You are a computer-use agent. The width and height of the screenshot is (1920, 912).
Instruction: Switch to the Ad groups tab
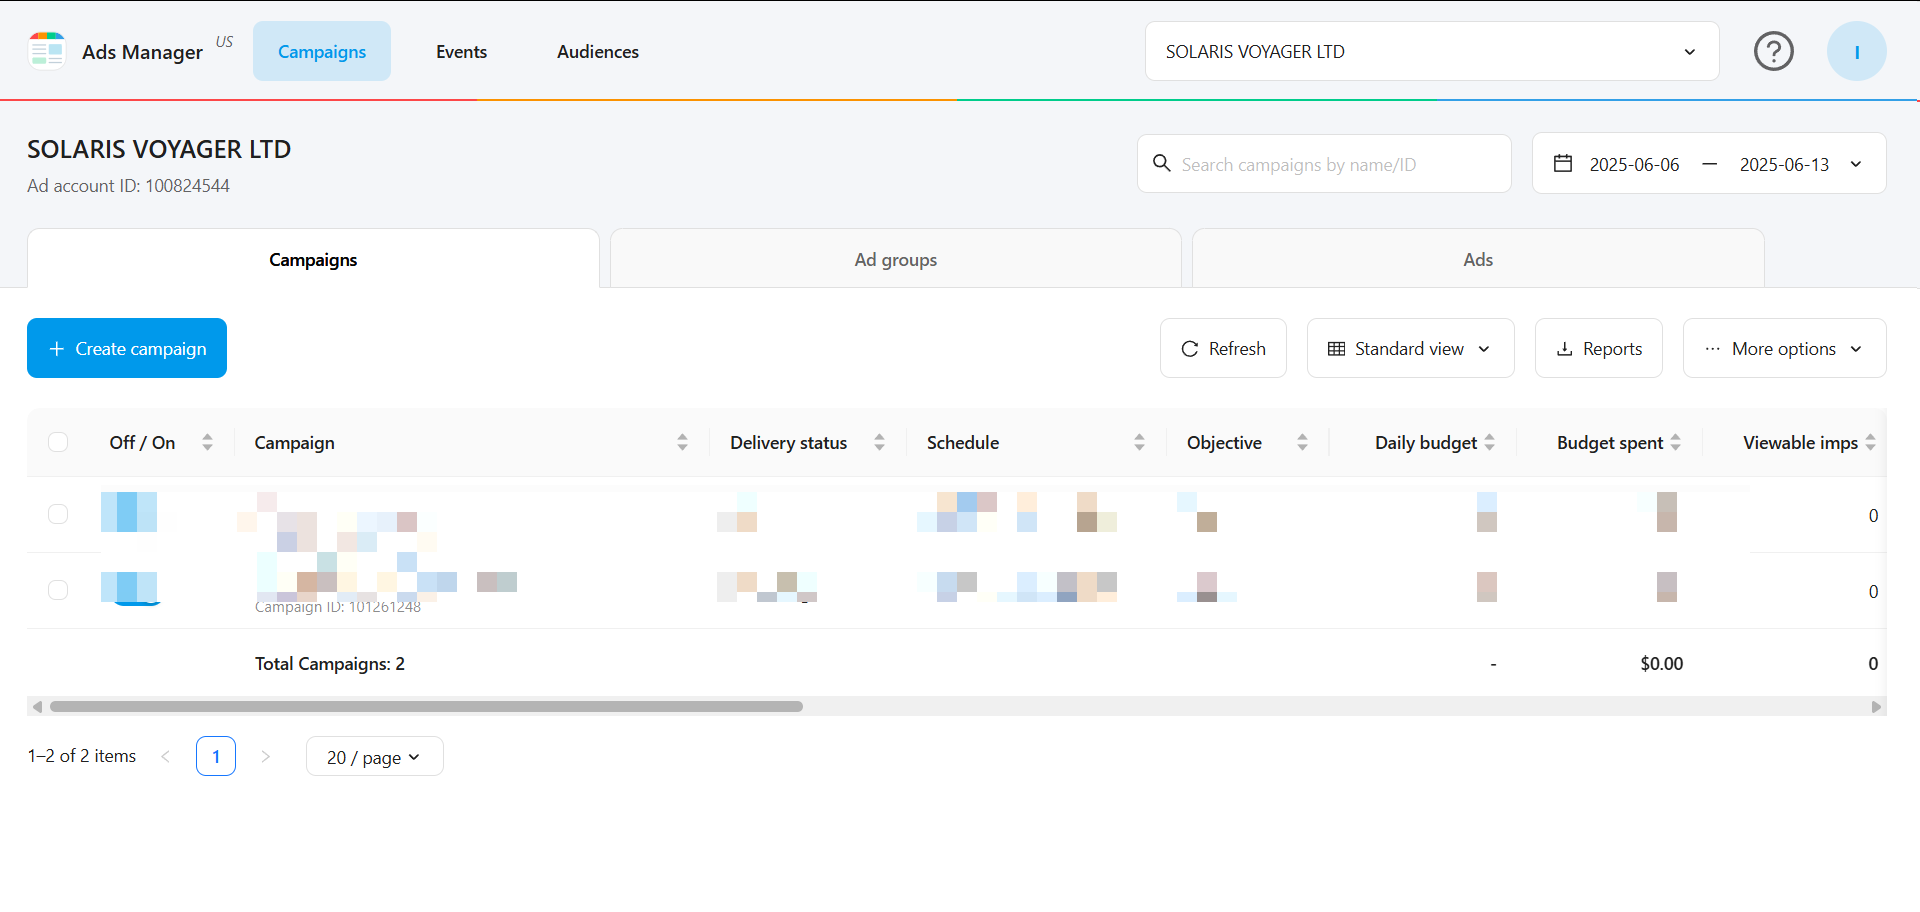[896, 259]
